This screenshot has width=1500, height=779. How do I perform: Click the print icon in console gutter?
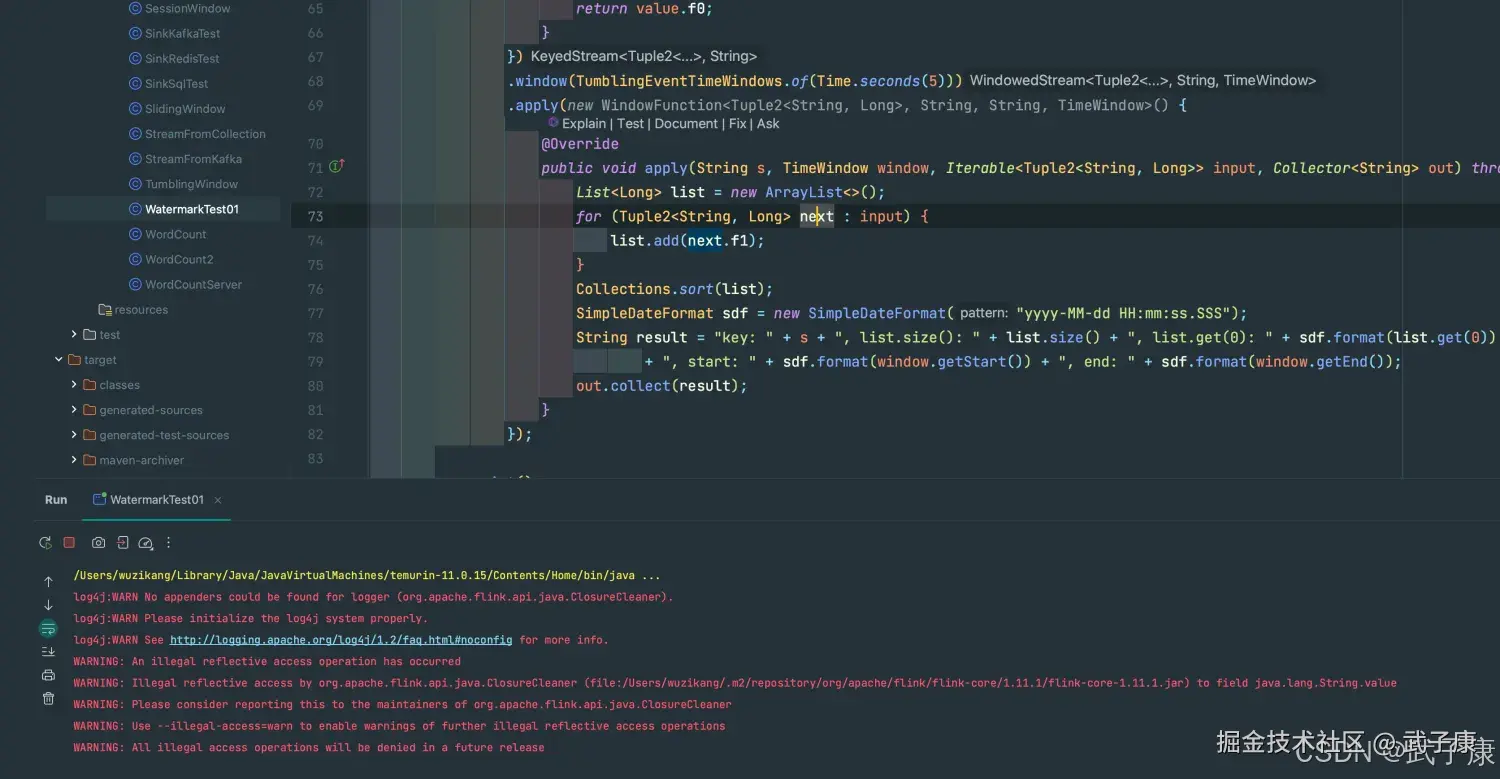(48, 675)
